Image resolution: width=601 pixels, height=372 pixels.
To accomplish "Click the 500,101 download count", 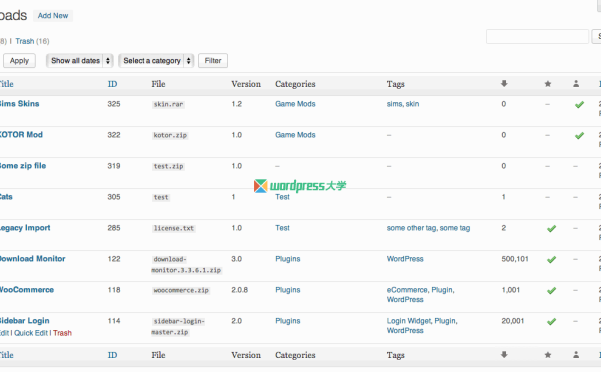I will (515, 259).
